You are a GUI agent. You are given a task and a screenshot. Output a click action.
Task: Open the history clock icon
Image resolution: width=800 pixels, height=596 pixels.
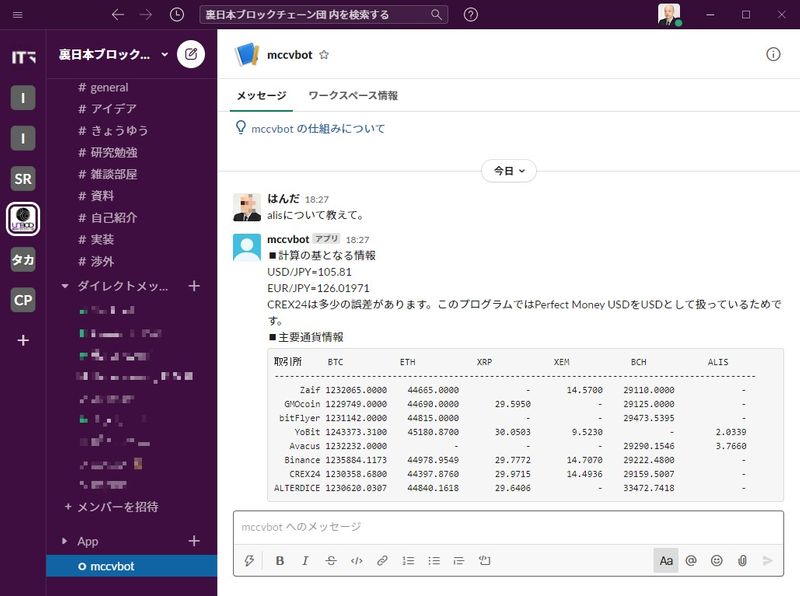177,15
